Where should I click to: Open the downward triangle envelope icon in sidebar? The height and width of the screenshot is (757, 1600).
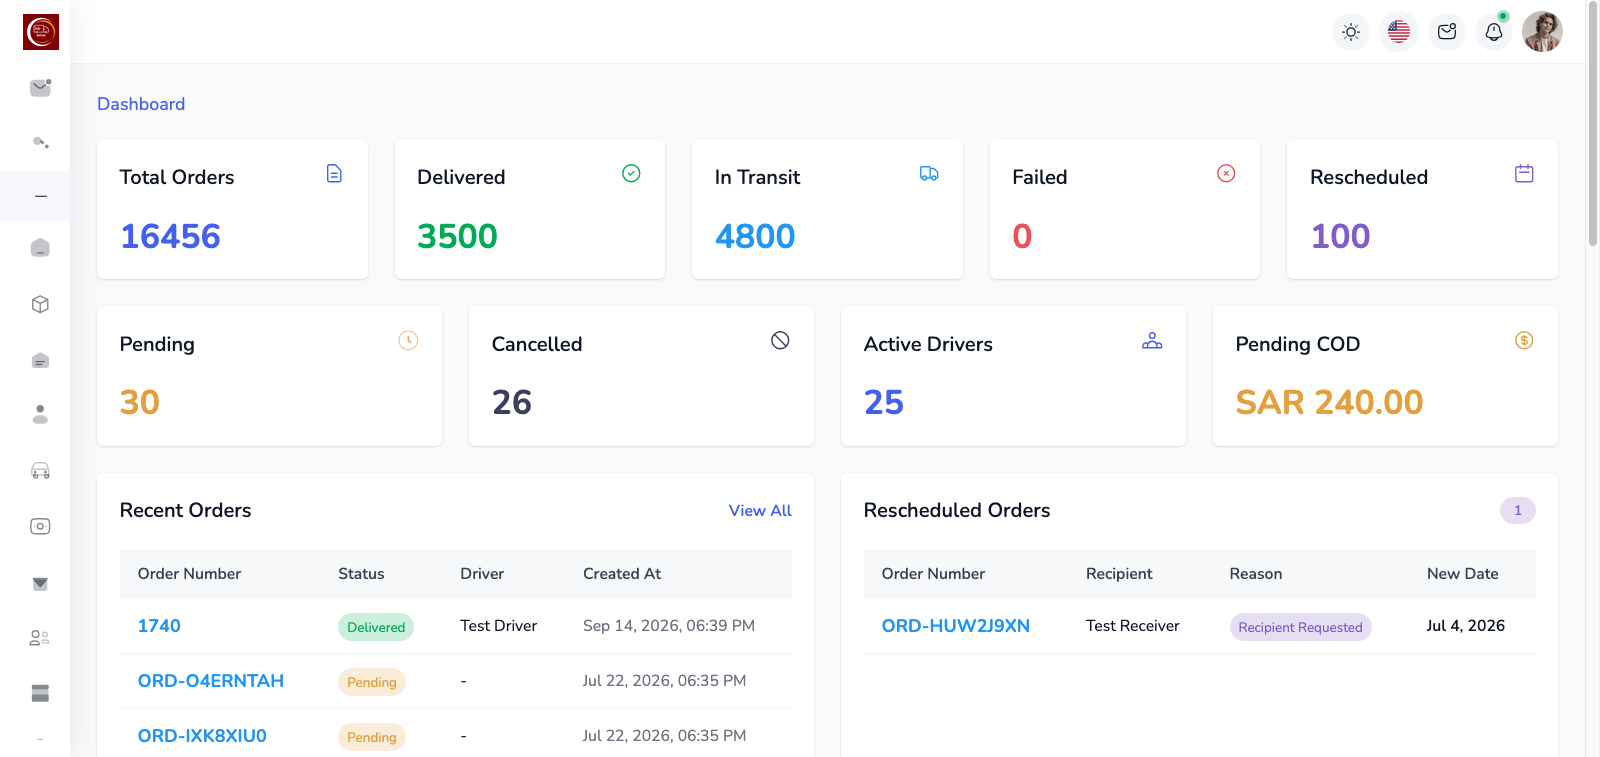point(40,583)
